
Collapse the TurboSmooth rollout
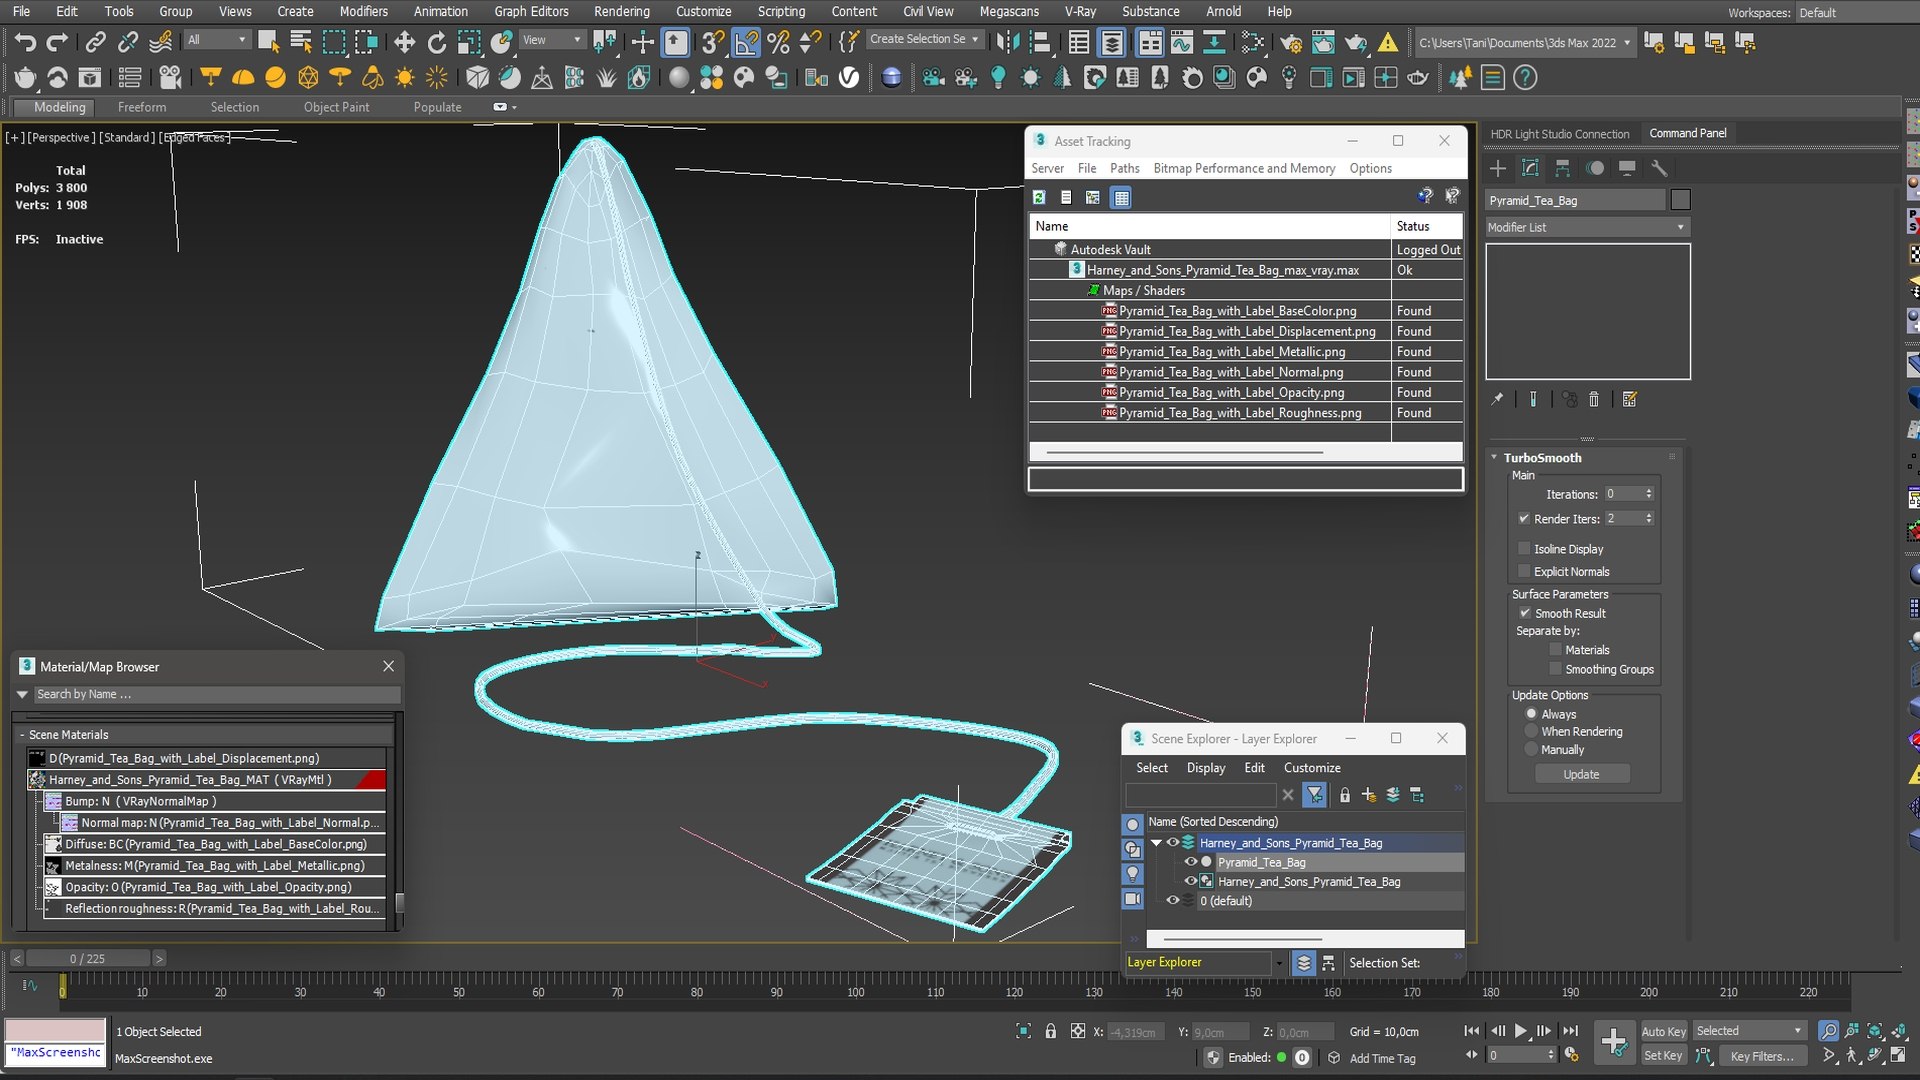(1495, 458)
